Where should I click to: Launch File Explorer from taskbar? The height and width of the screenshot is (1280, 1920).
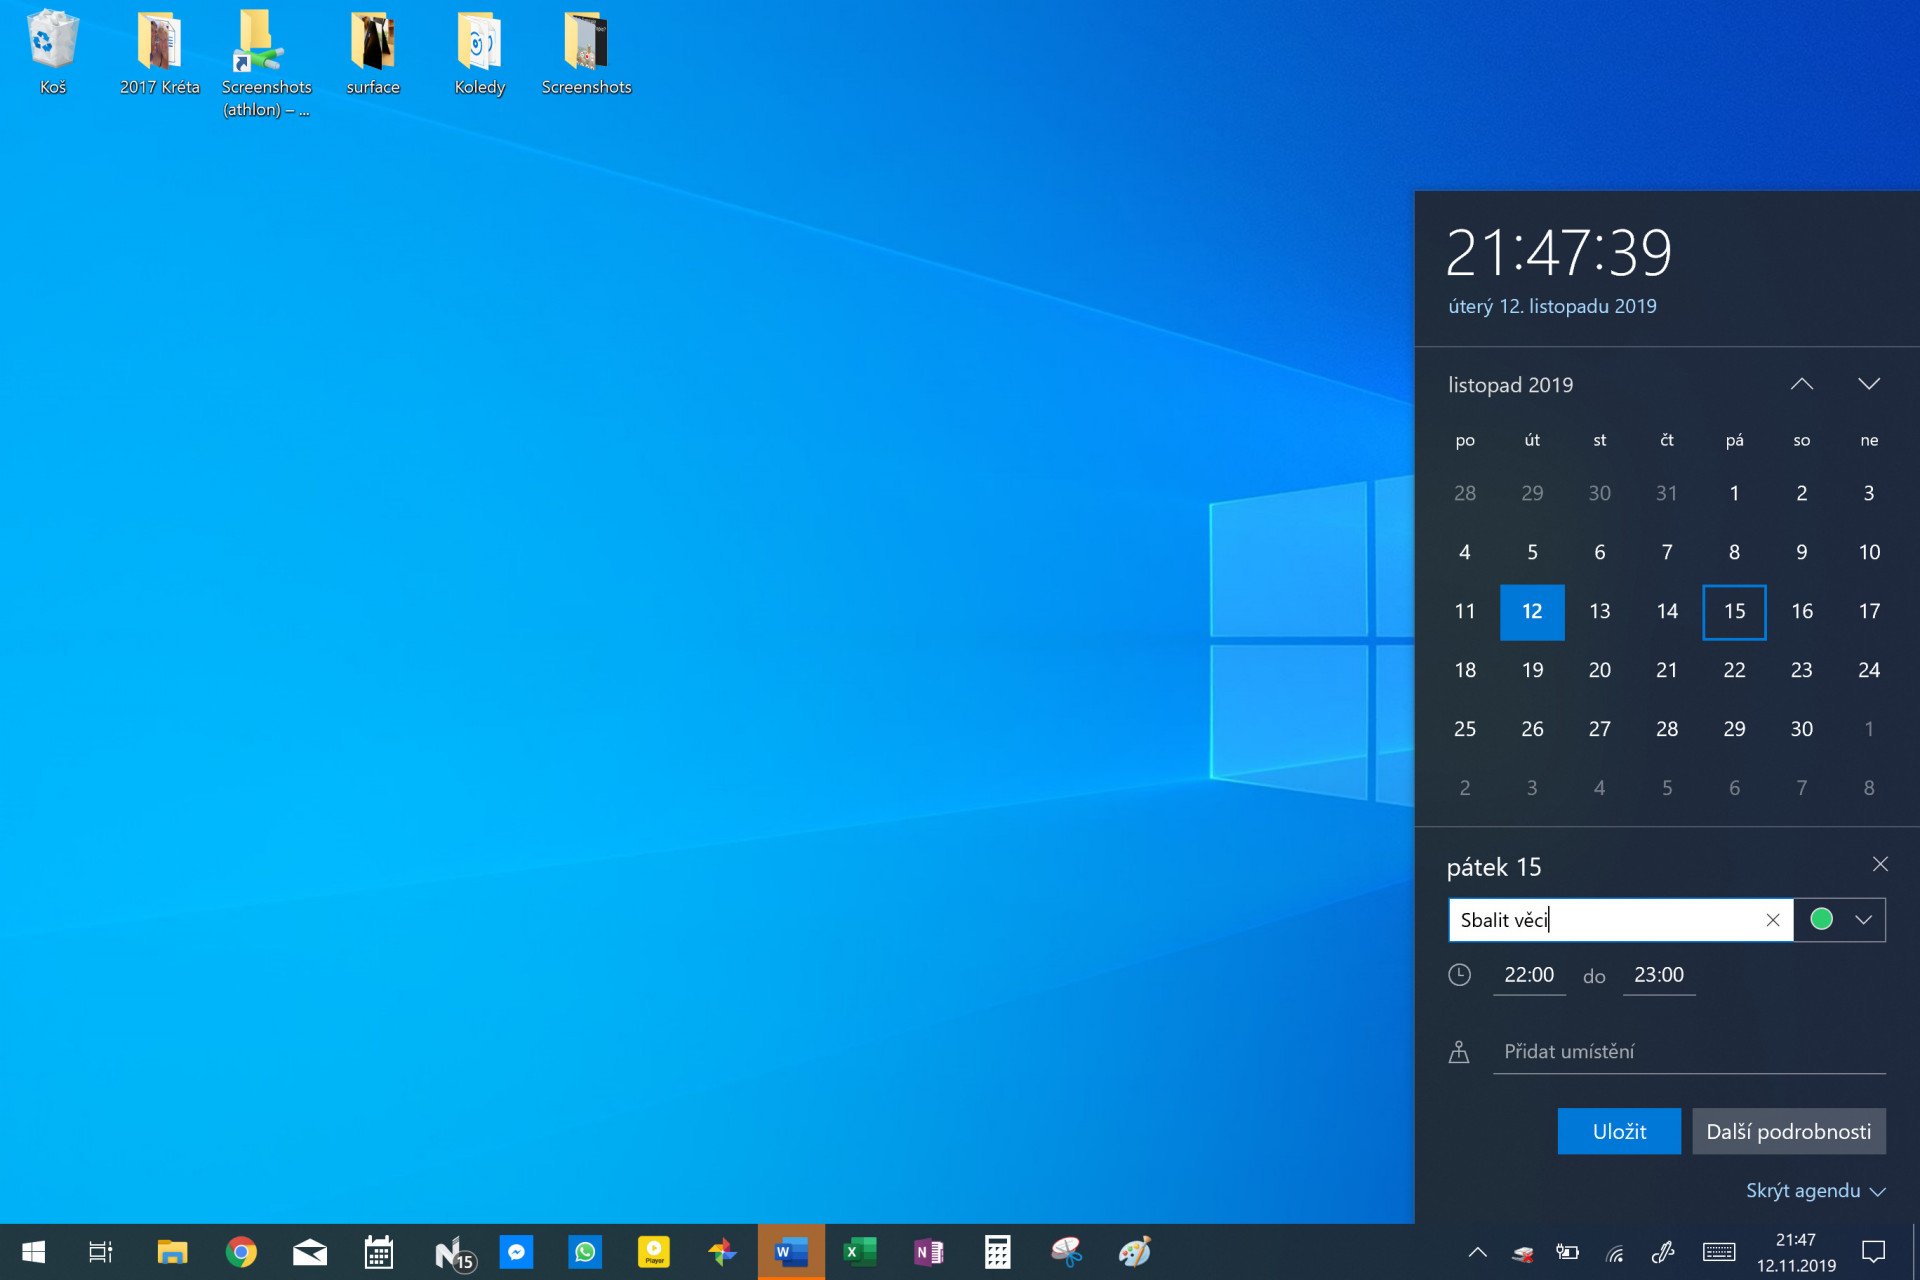click(x=172, y=1252)
